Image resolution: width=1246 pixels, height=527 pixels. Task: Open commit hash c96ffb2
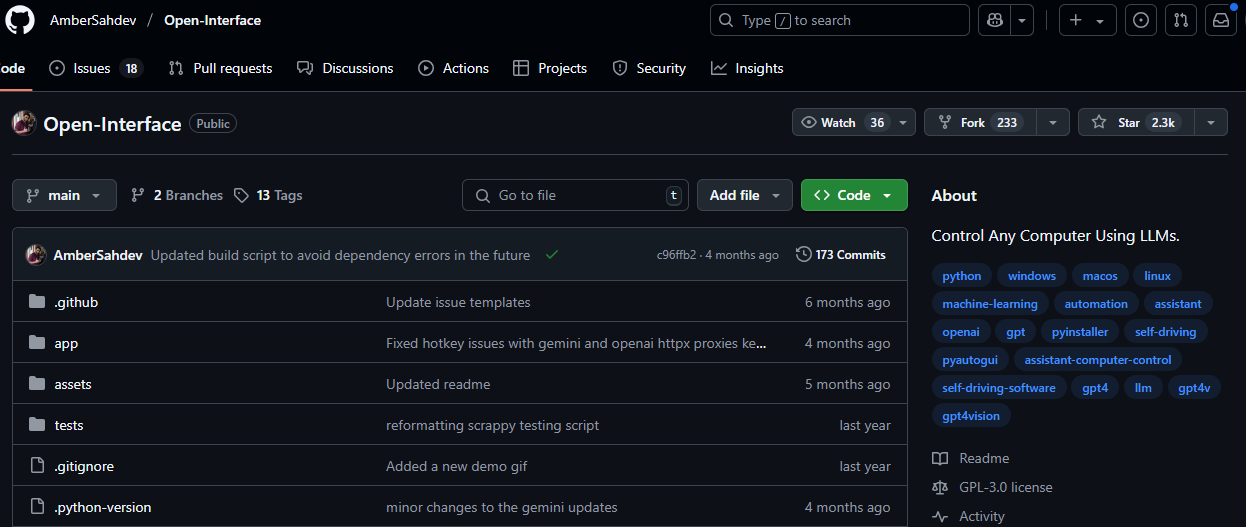(676, 255)
